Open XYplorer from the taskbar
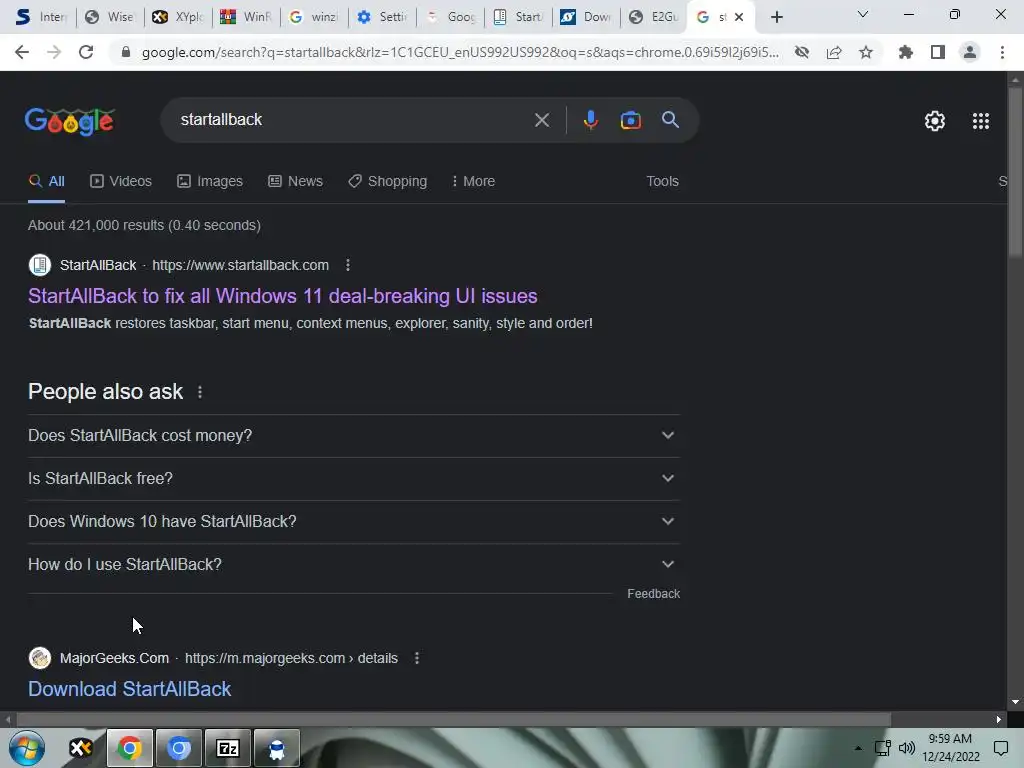 80,748
